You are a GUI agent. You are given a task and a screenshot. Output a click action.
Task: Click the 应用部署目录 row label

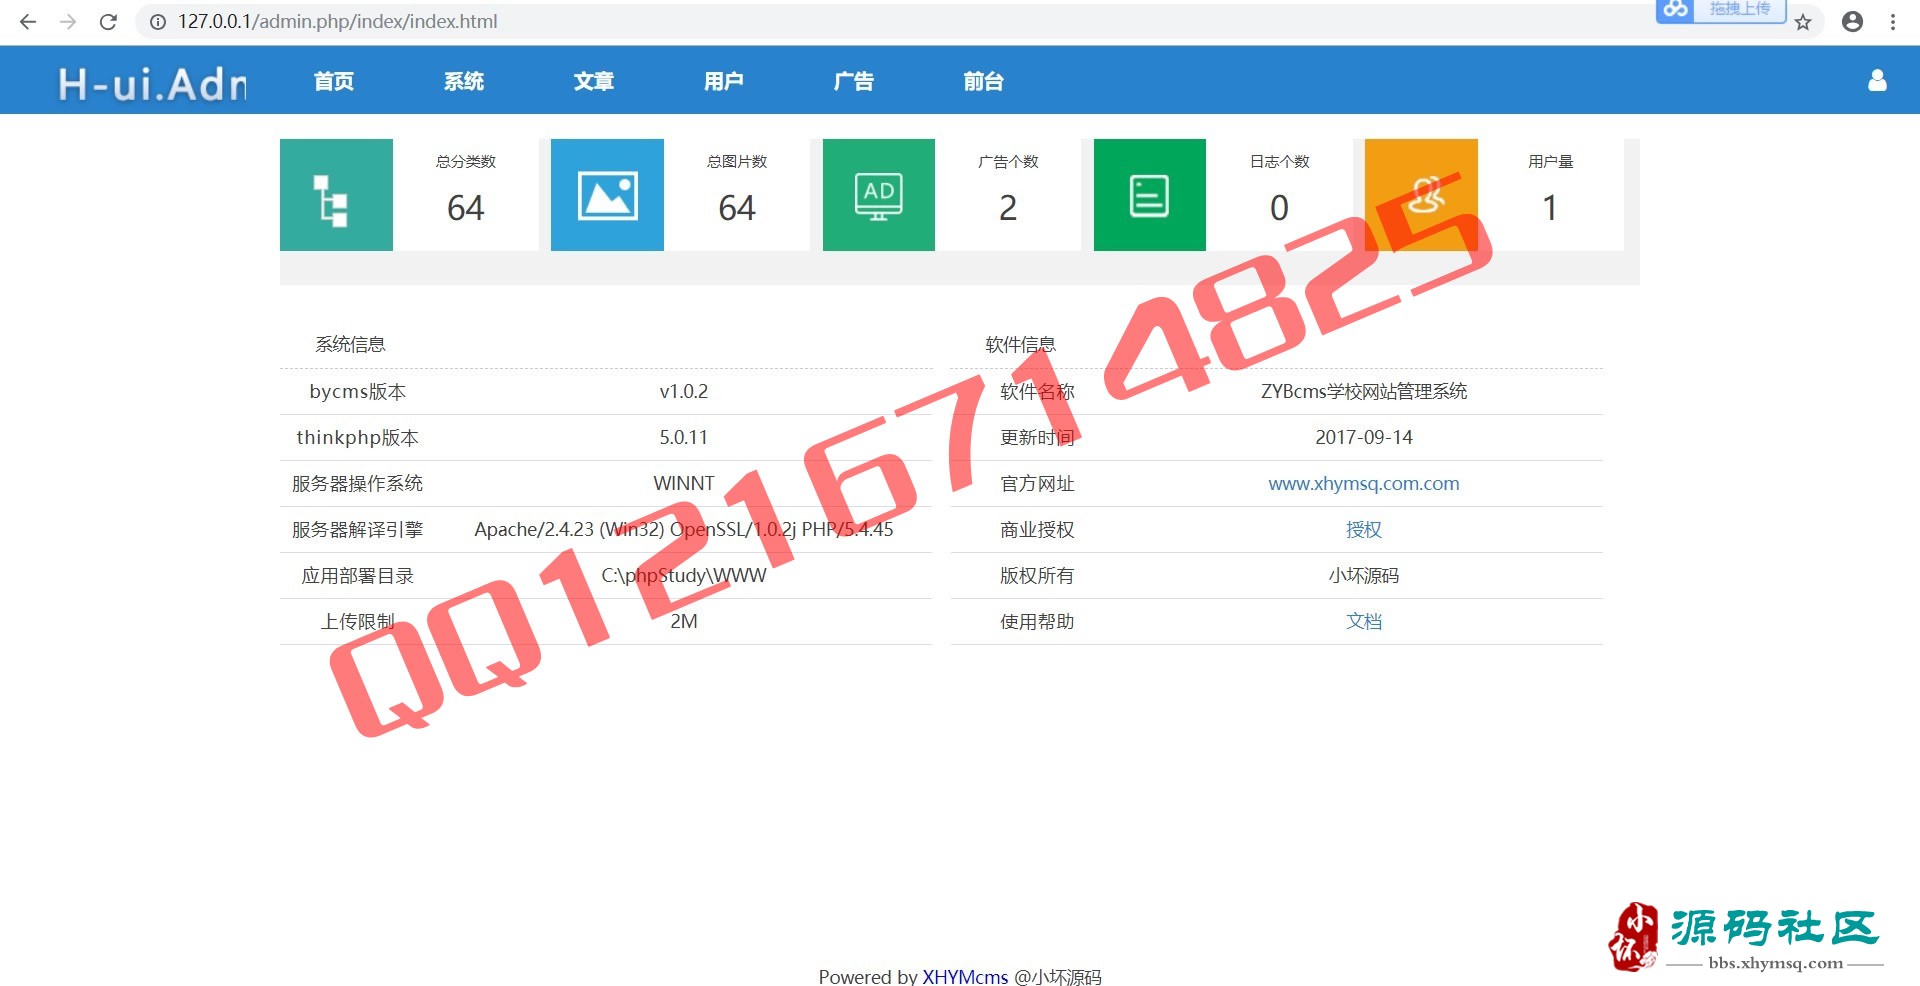point(357,576)
